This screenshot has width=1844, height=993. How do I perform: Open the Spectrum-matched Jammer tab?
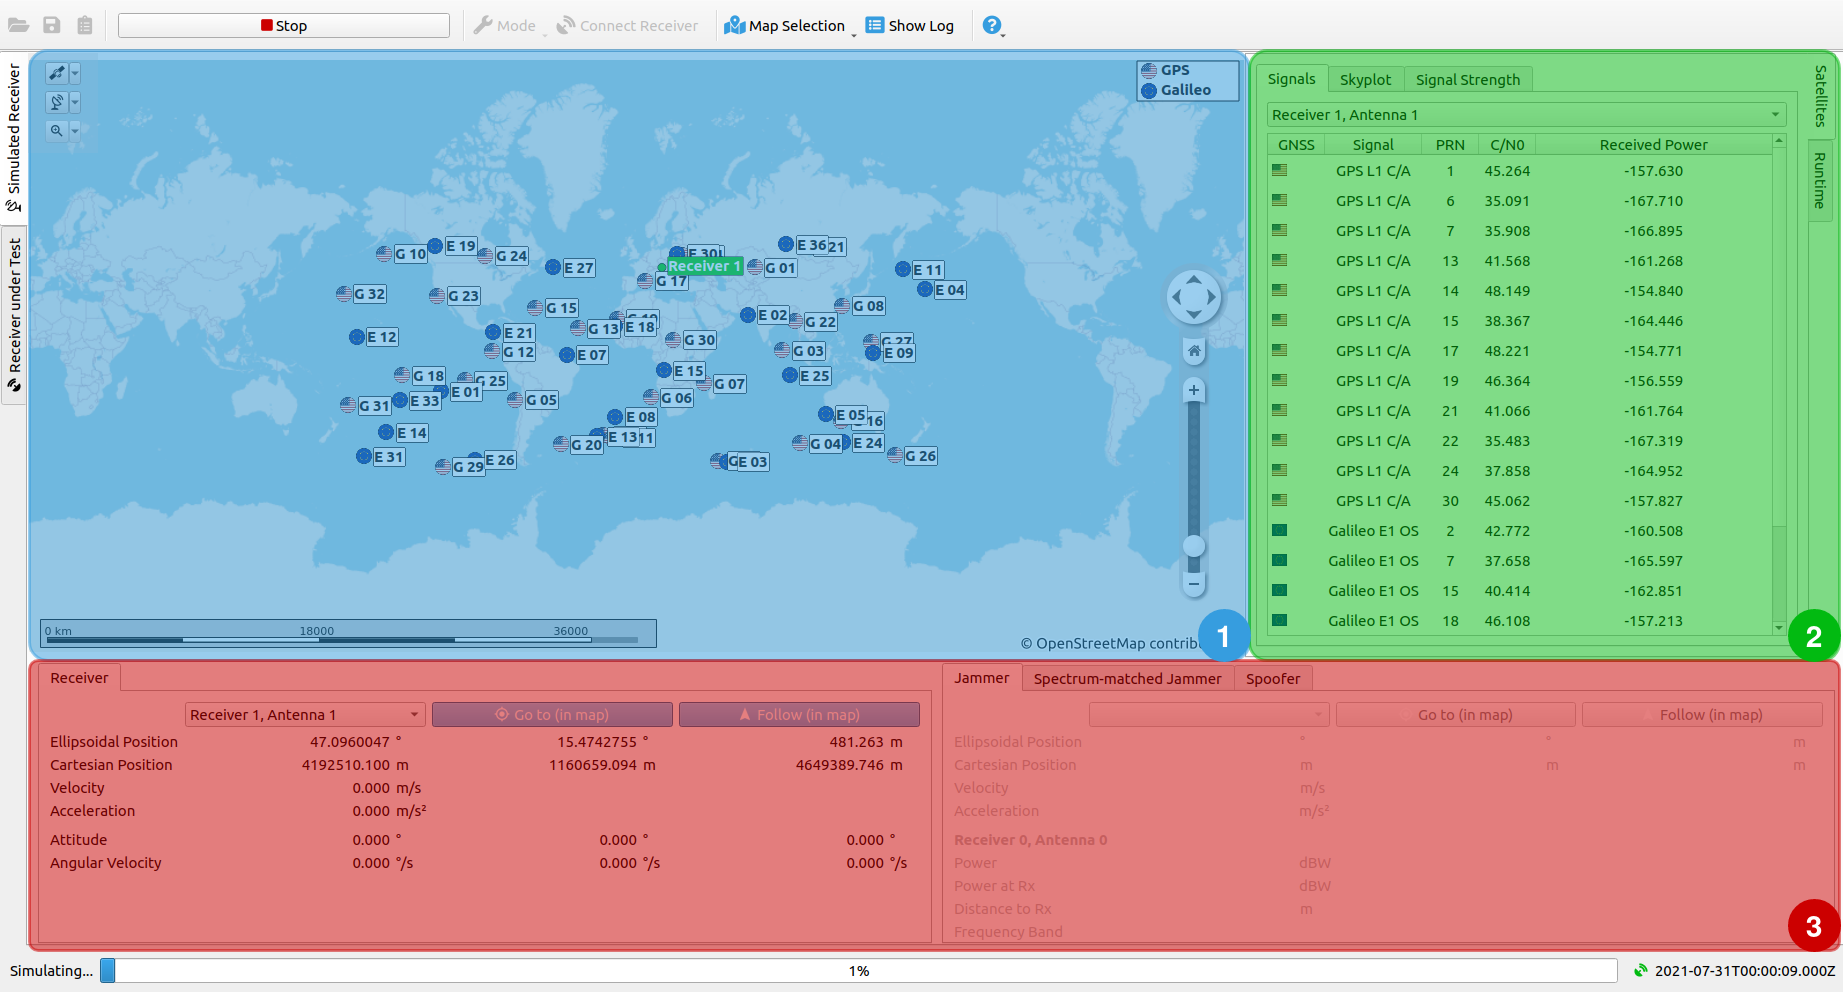(1127, 679)
